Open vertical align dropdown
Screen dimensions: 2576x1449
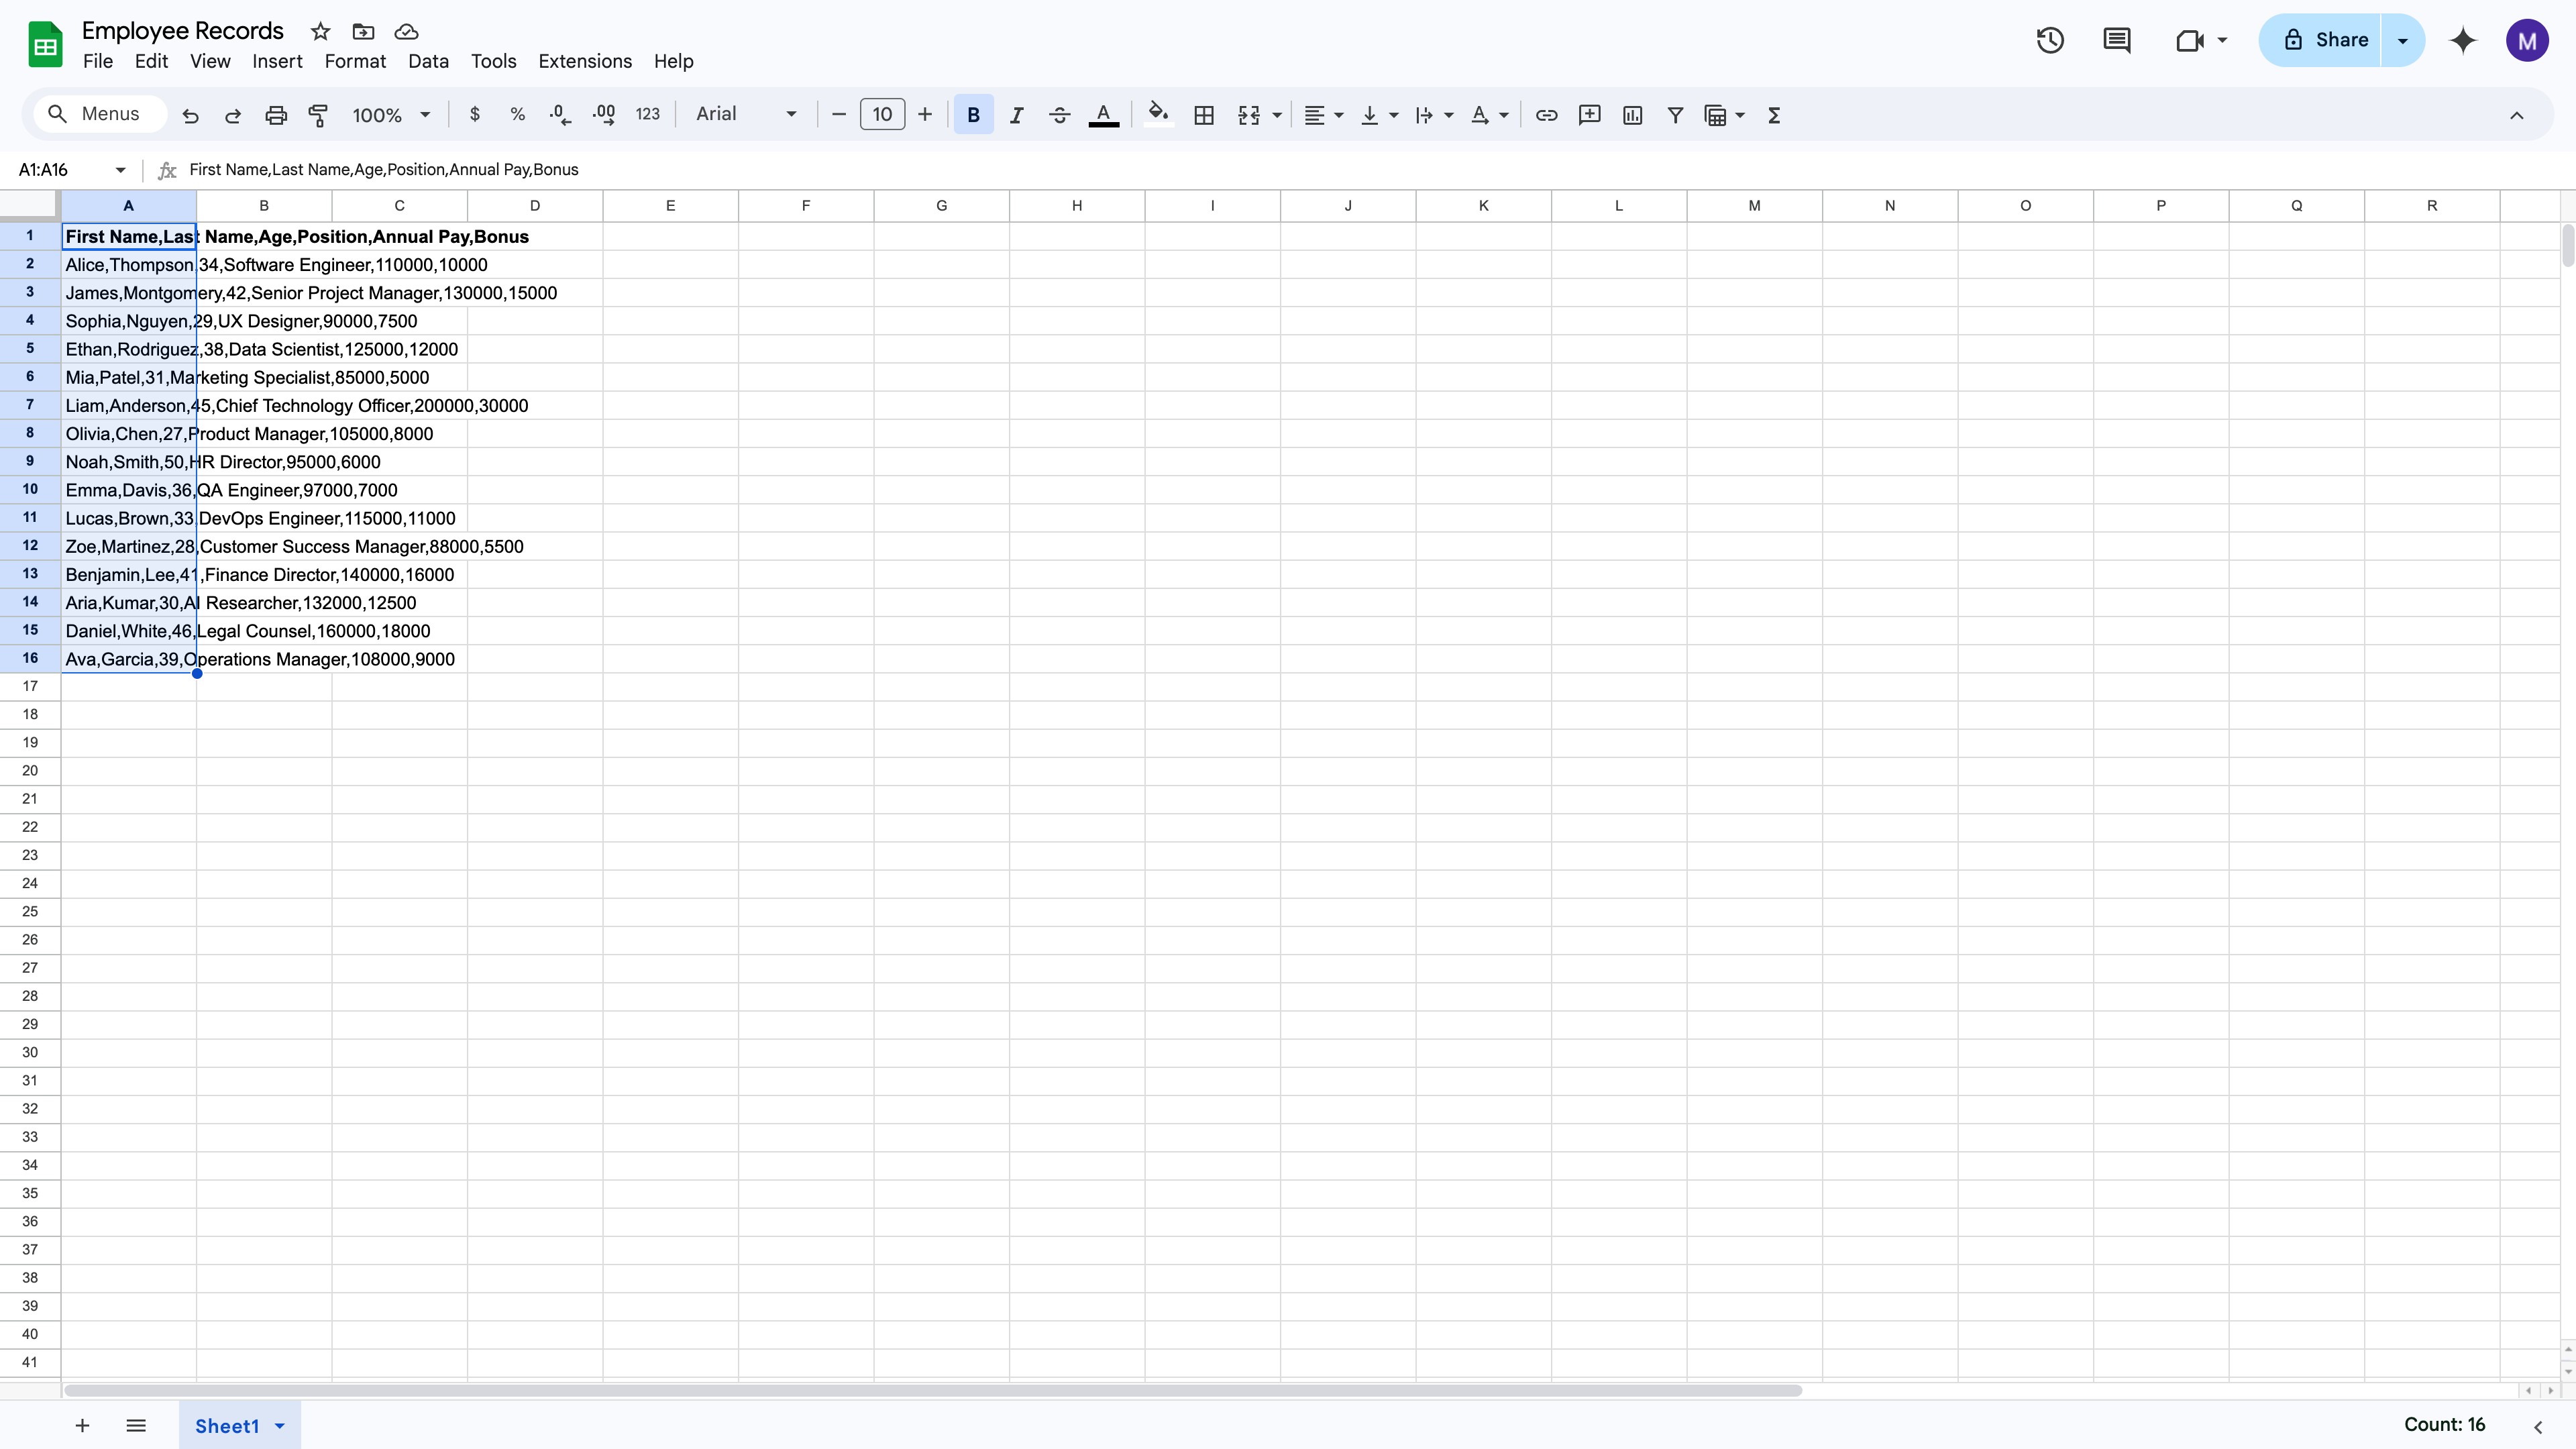(1379, 115)
